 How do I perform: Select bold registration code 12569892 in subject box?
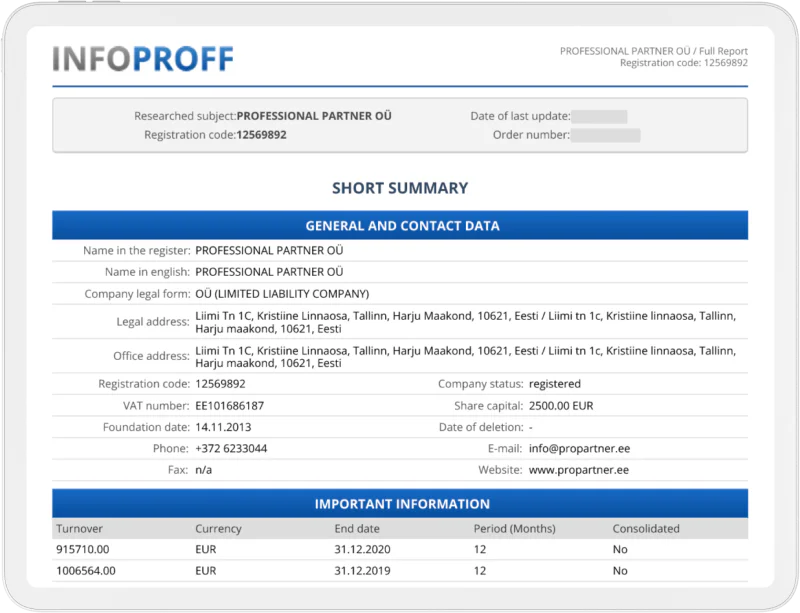point(261,135)
